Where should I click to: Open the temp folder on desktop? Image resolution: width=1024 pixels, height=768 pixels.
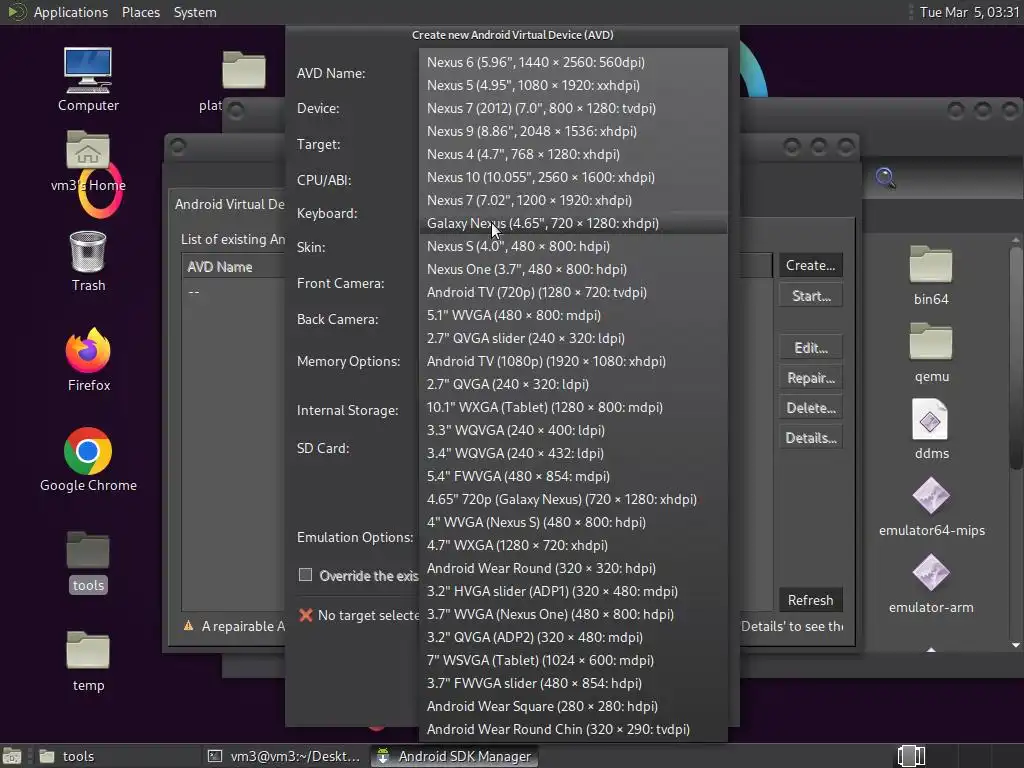pos(88,652)
